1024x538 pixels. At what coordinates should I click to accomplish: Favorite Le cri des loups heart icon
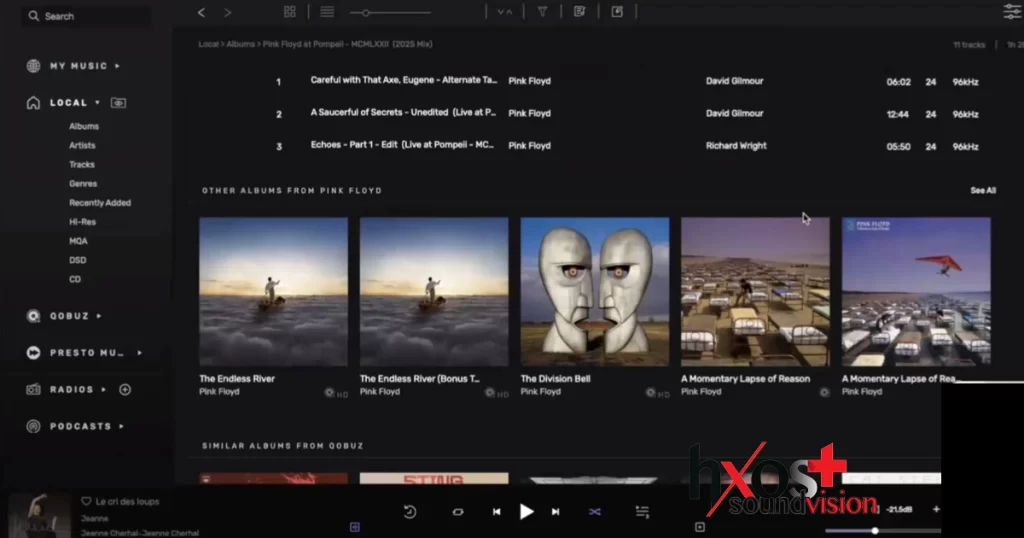pos(86,501)
